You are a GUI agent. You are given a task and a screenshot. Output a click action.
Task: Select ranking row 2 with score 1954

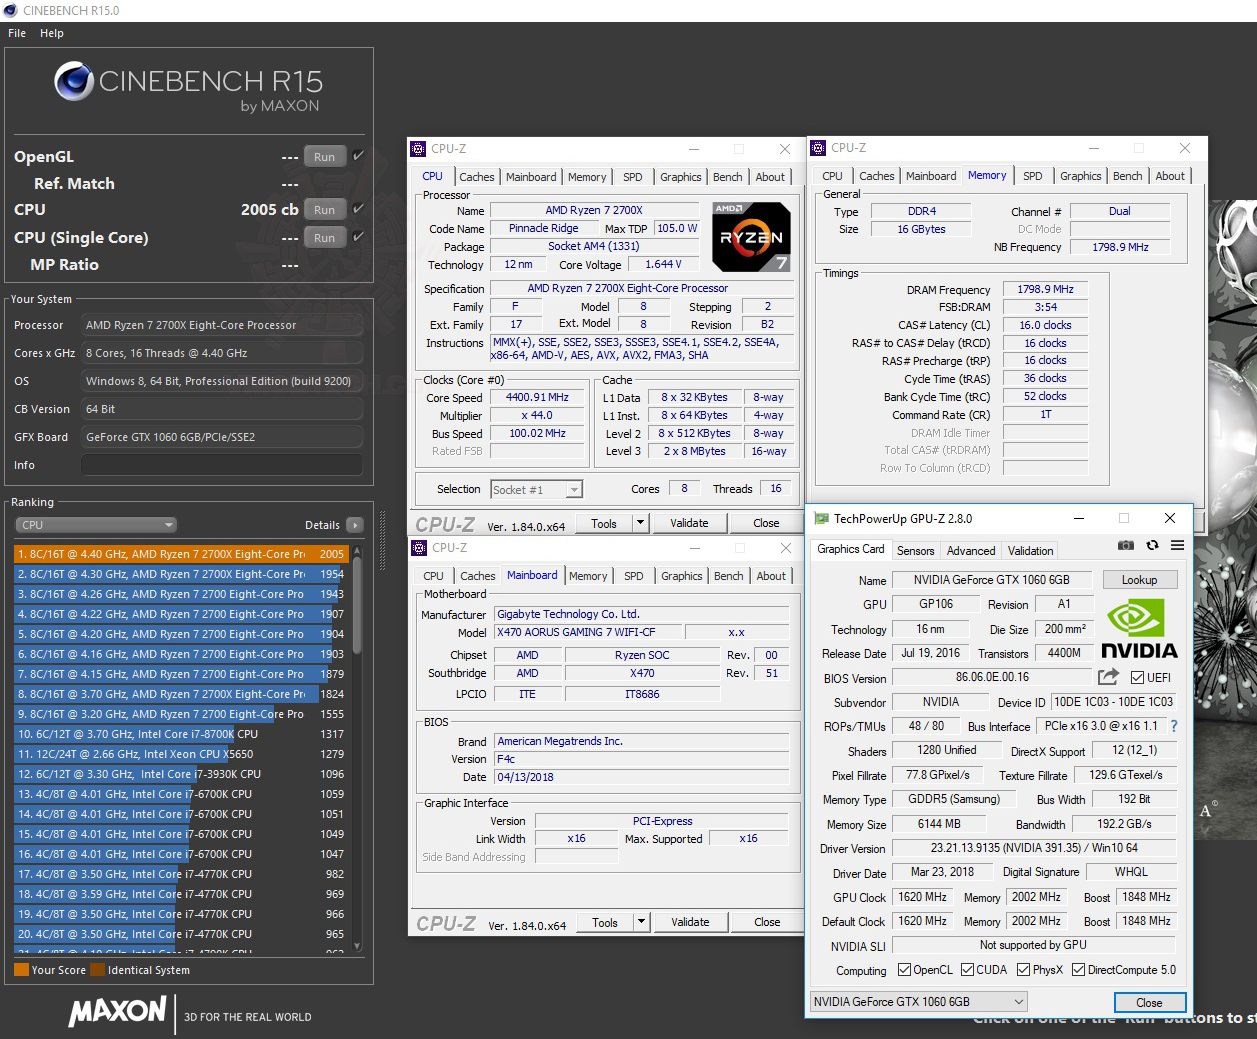(x=181, y=574)
